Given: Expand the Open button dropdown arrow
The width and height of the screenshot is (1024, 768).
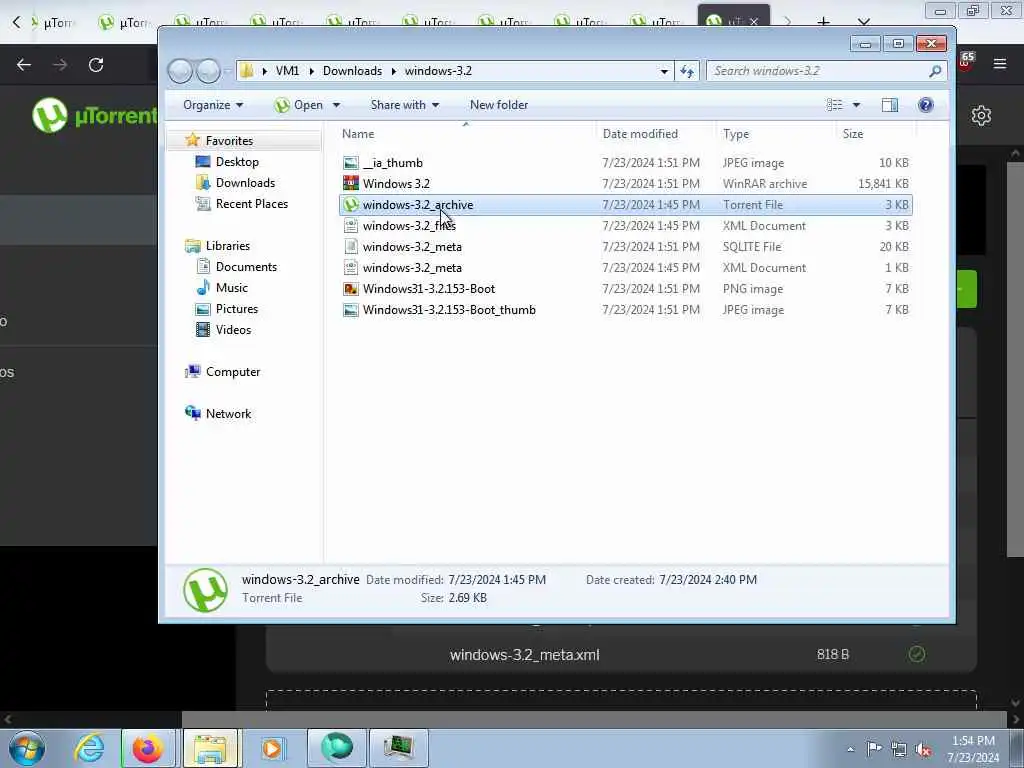Looking at the screenshot, I should [x=336, y=105].
